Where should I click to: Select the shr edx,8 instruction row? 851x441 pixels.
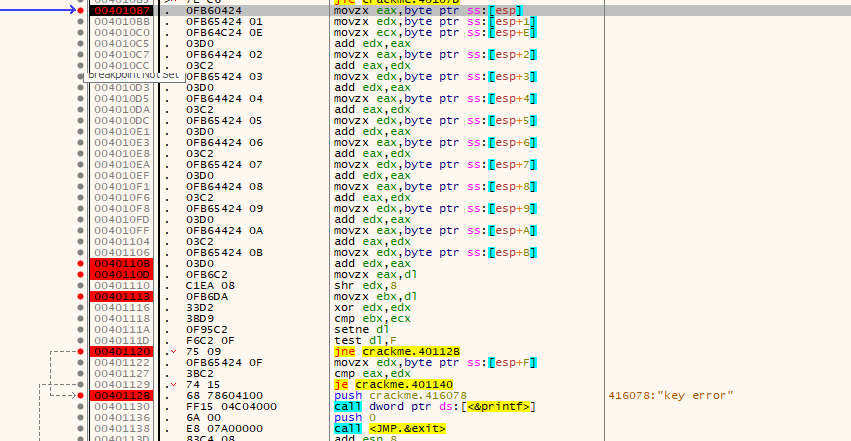362,285
